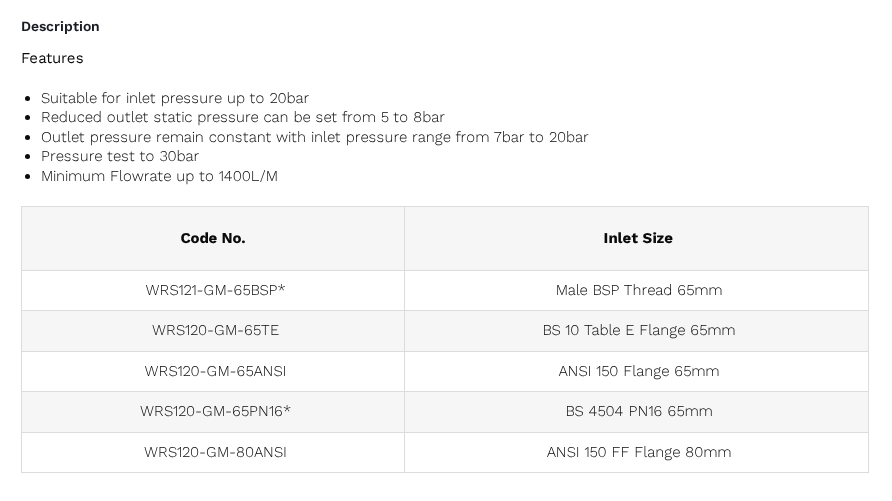This screenshot has width=892, height=501.
Task: Click Male BSP Thread 65mm cell
Action: 638,290
